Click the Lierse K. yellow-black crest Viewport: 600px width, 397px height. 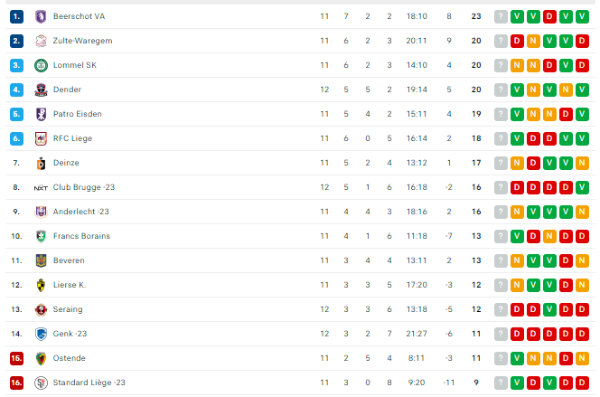click(x=41, y=285)
